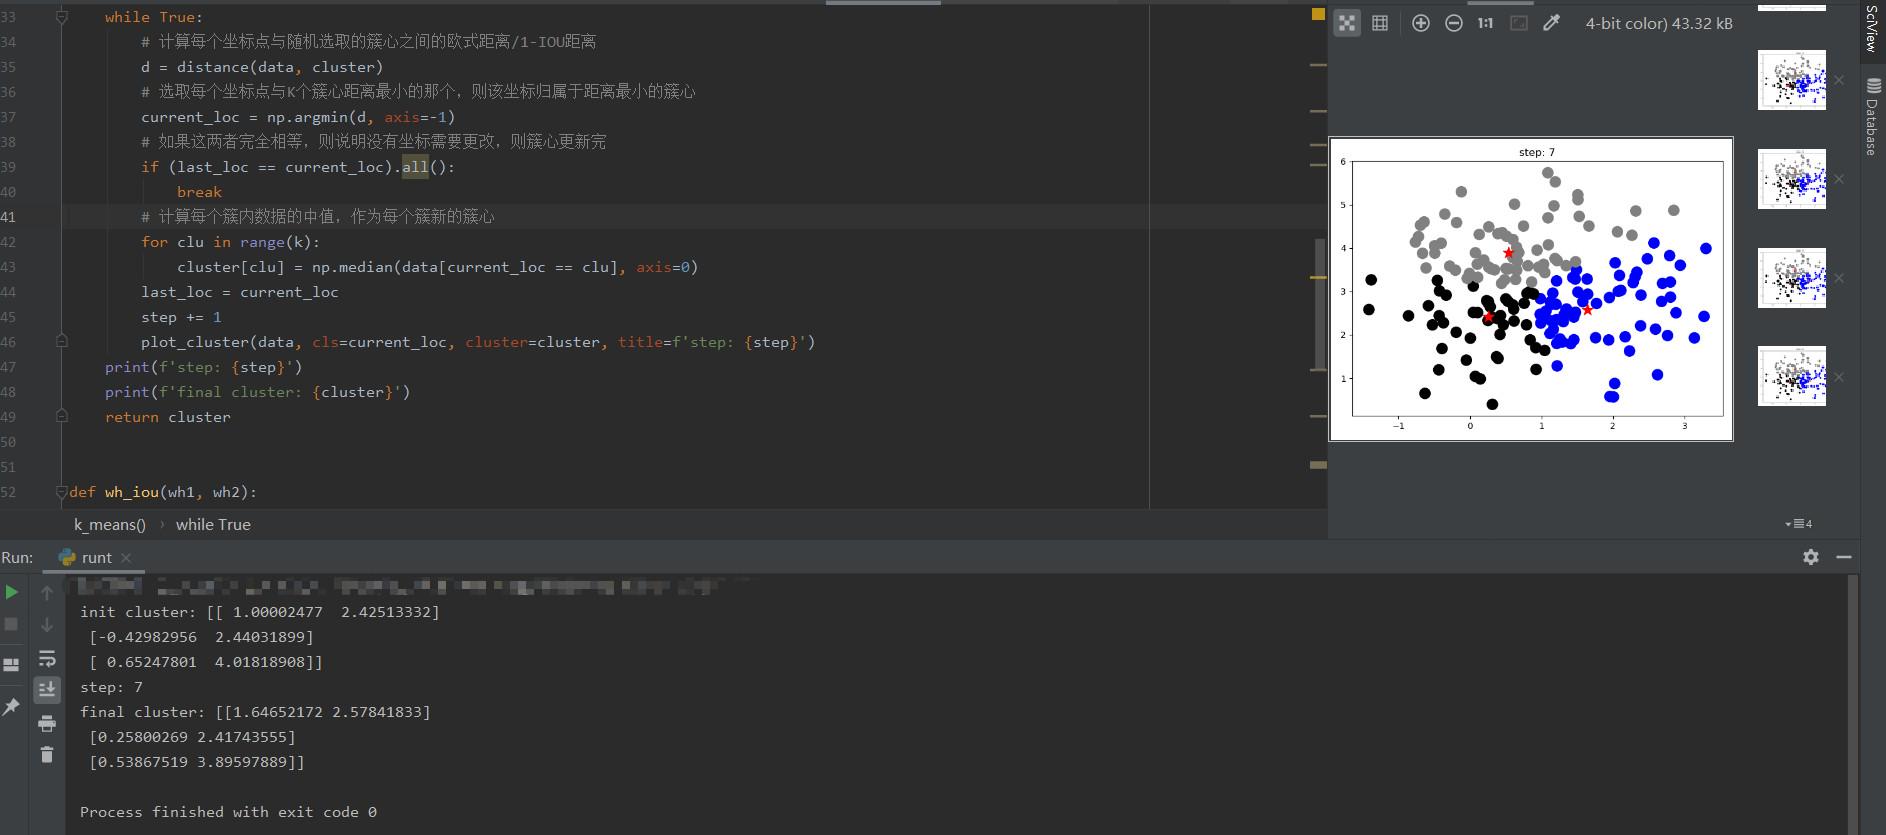The height and width of the screenshot is (835, 1886).
Task: Close the bottom plot thumbnail
Action: 1838,377
